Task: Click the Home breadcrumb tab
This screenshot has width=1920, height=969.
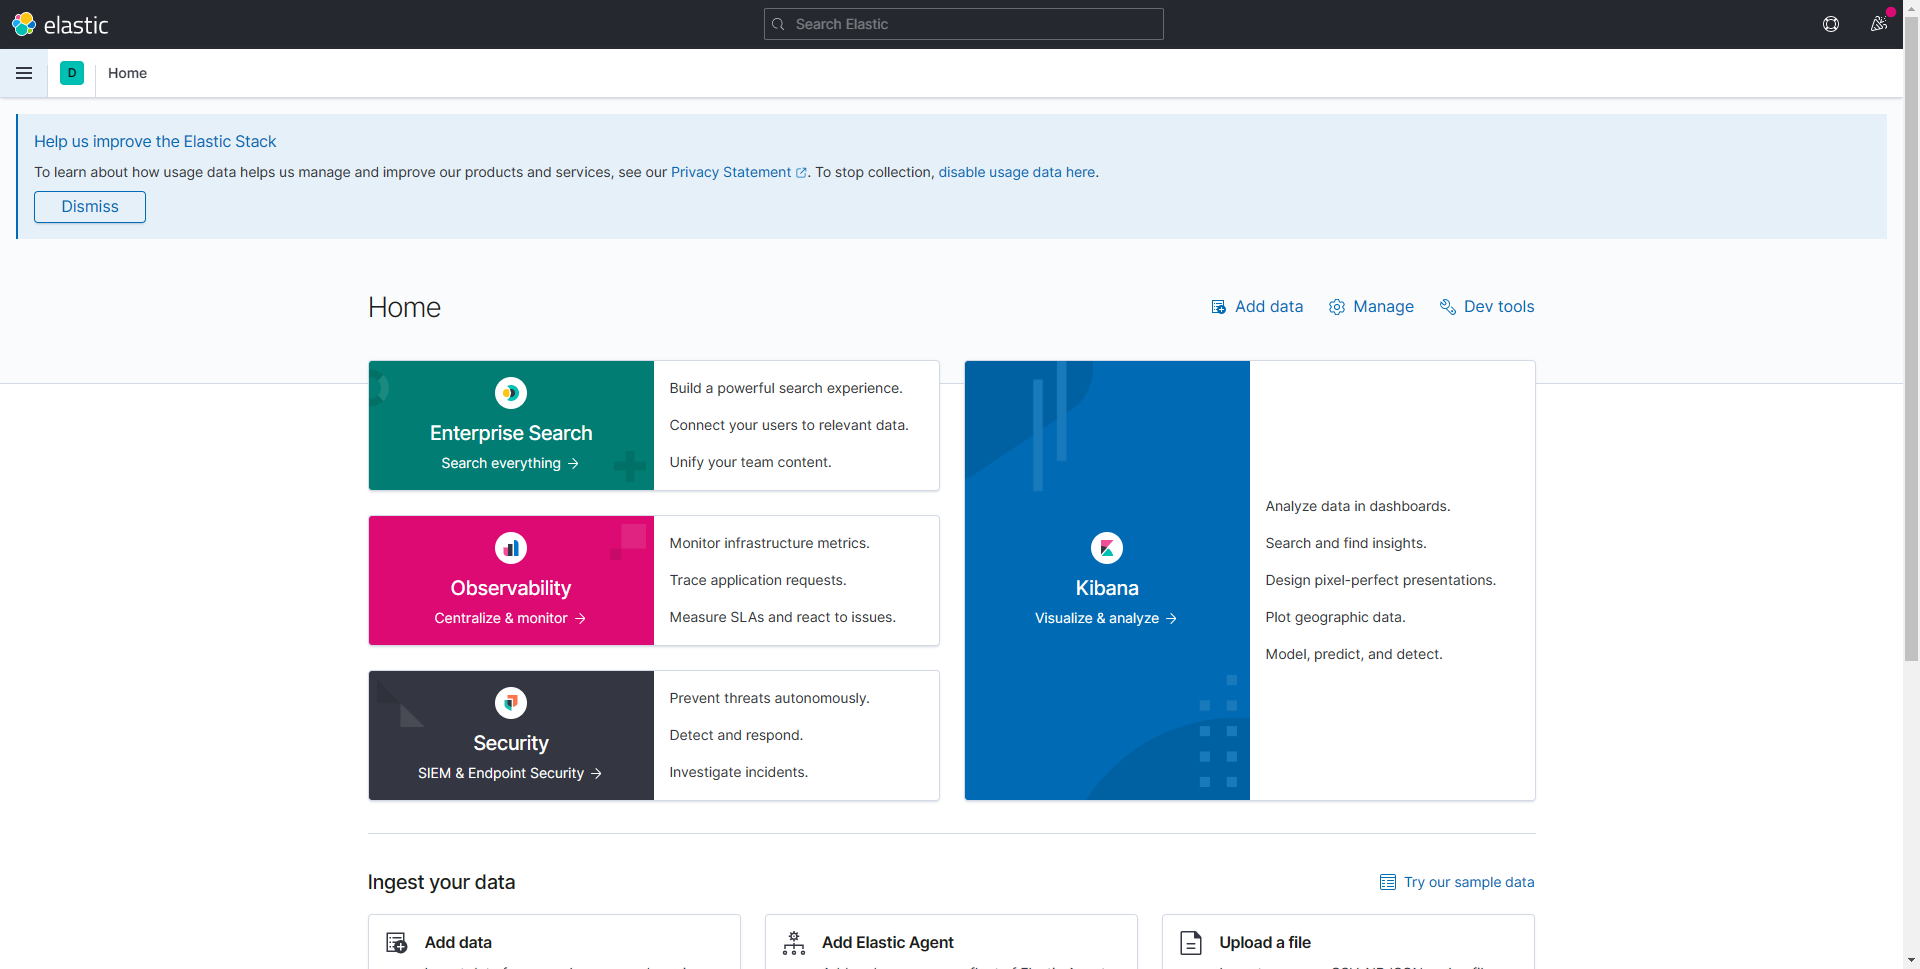Action: coord(127,73)
